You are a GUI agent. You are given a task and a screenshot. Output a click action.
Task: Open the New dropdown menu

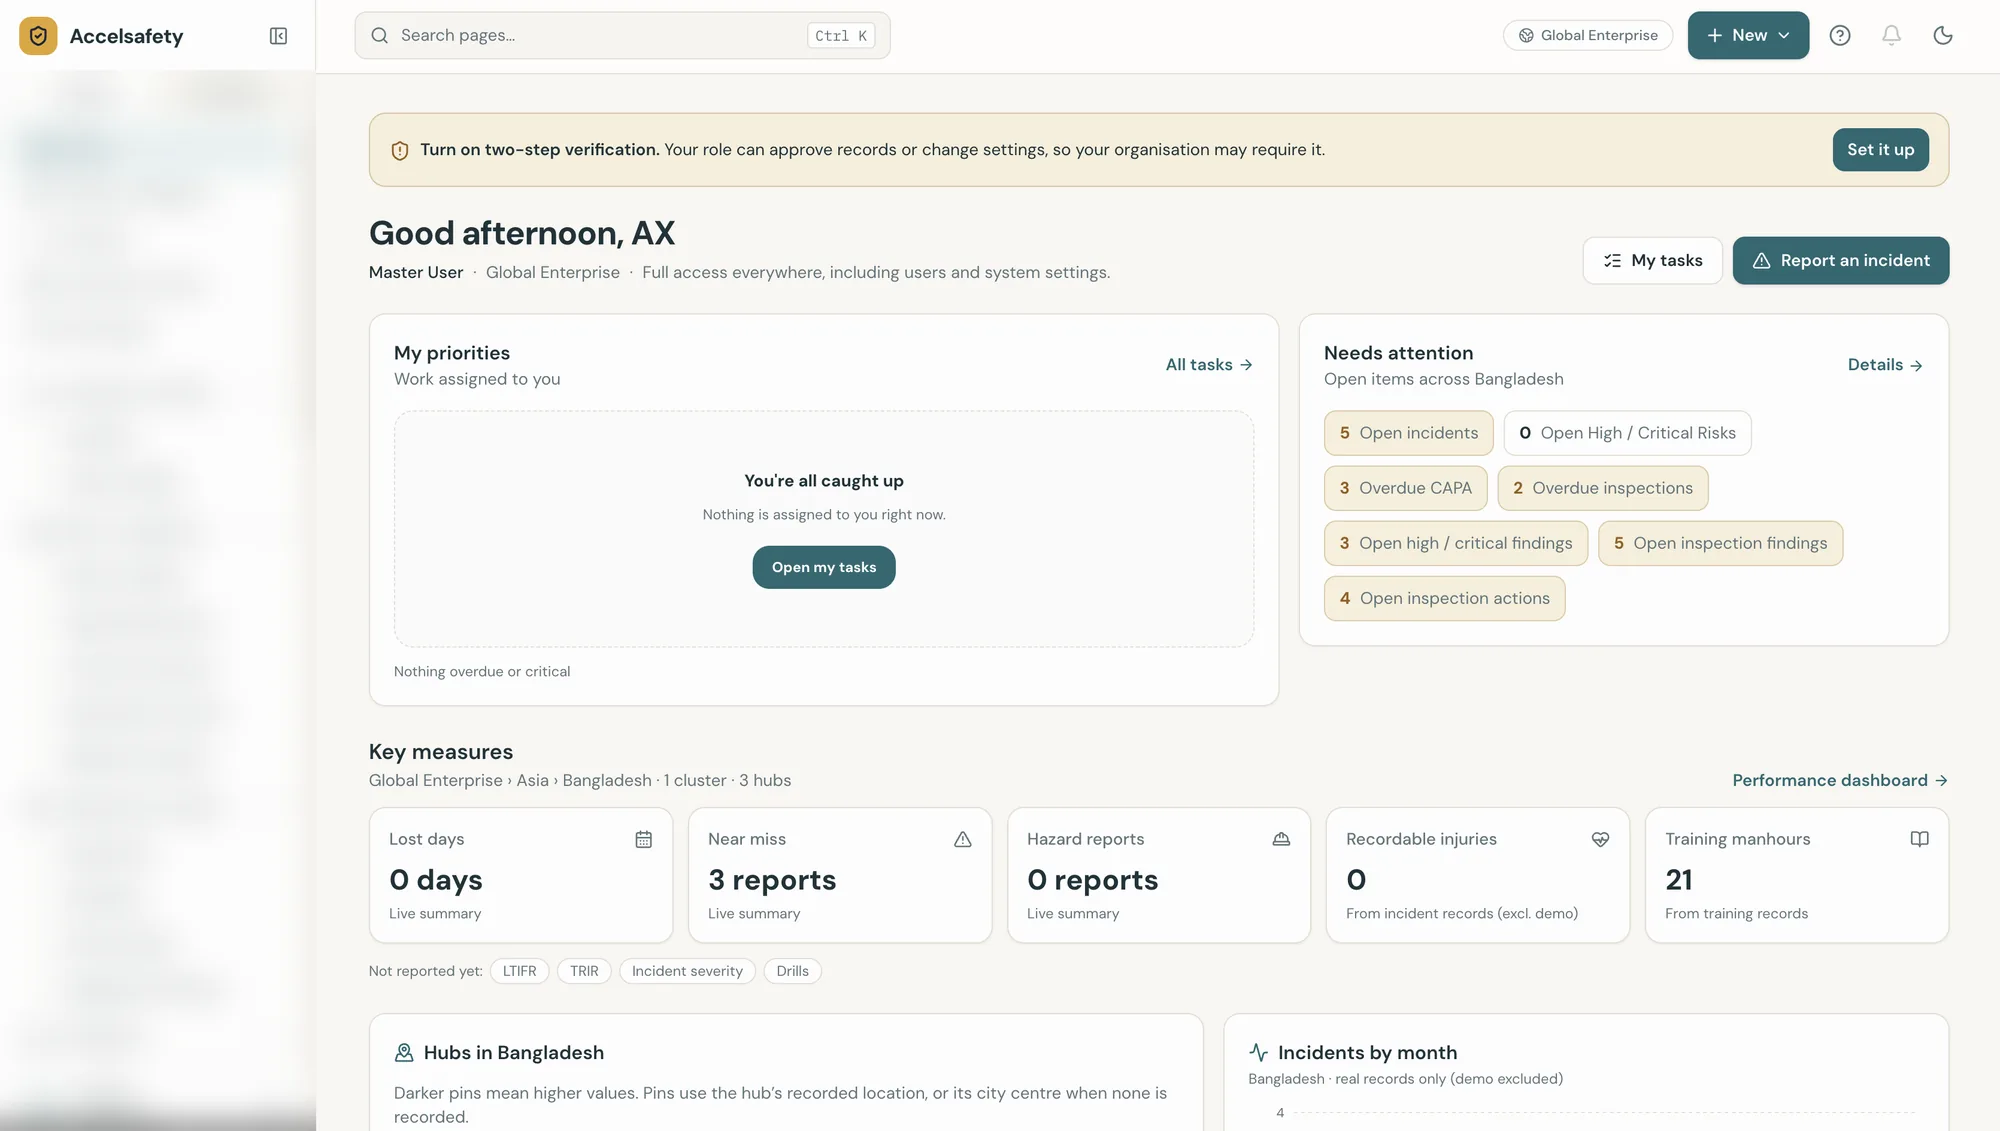1748,36
